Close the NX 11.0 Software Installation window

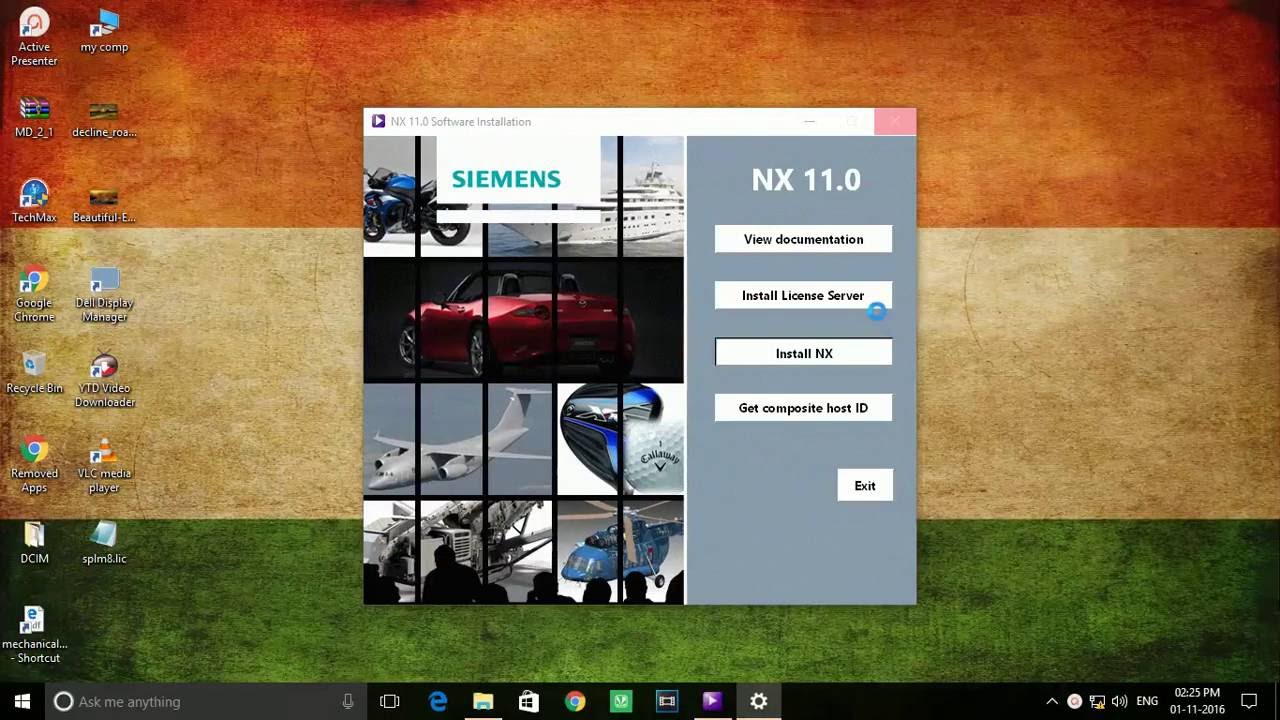click(x=894, y=121)
